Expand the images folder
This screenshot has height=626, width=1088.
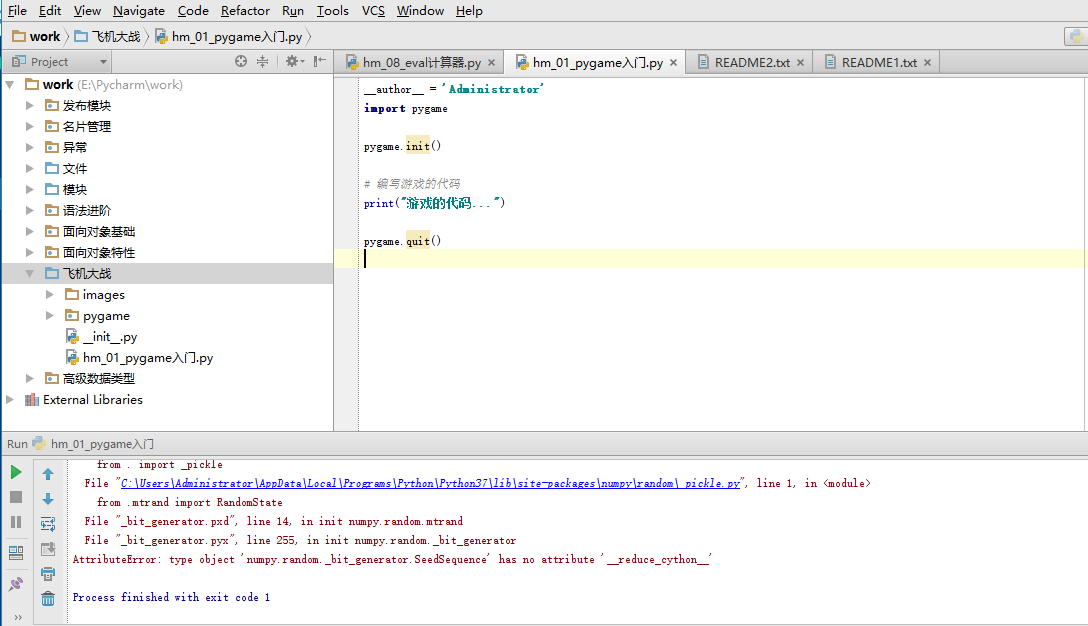(49, 294)
